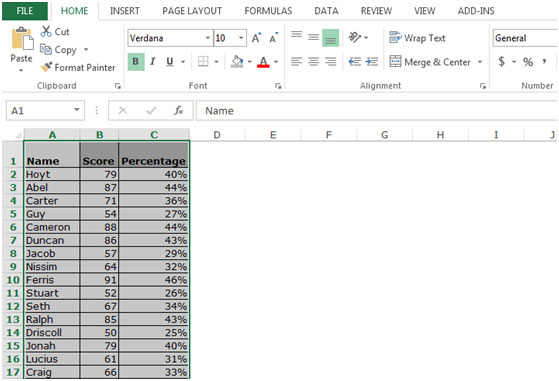Toggle Wrap Text option
This screenshot has height=381, width=559.
pyautogui.click(x=417, y=38)
